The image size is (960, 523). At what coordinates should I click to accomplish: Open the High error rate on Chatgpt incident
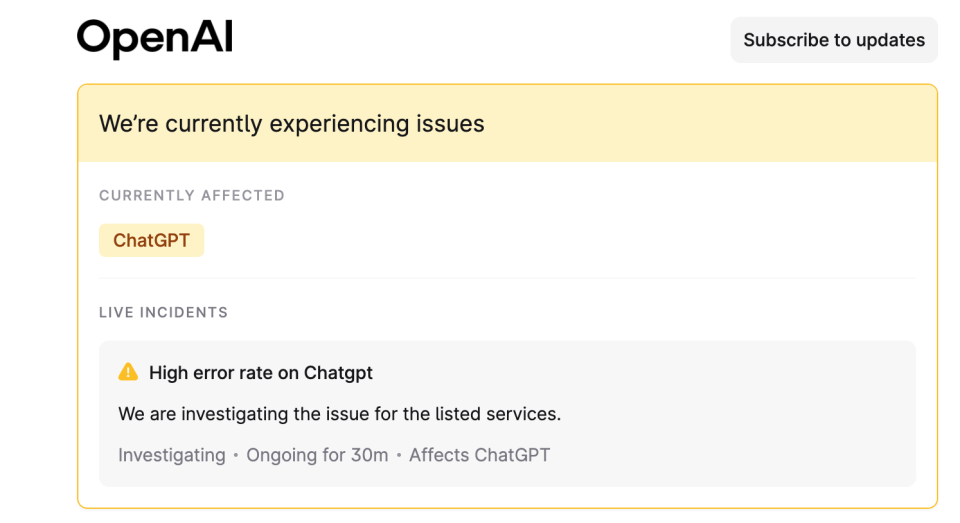[x=261, y=372]
